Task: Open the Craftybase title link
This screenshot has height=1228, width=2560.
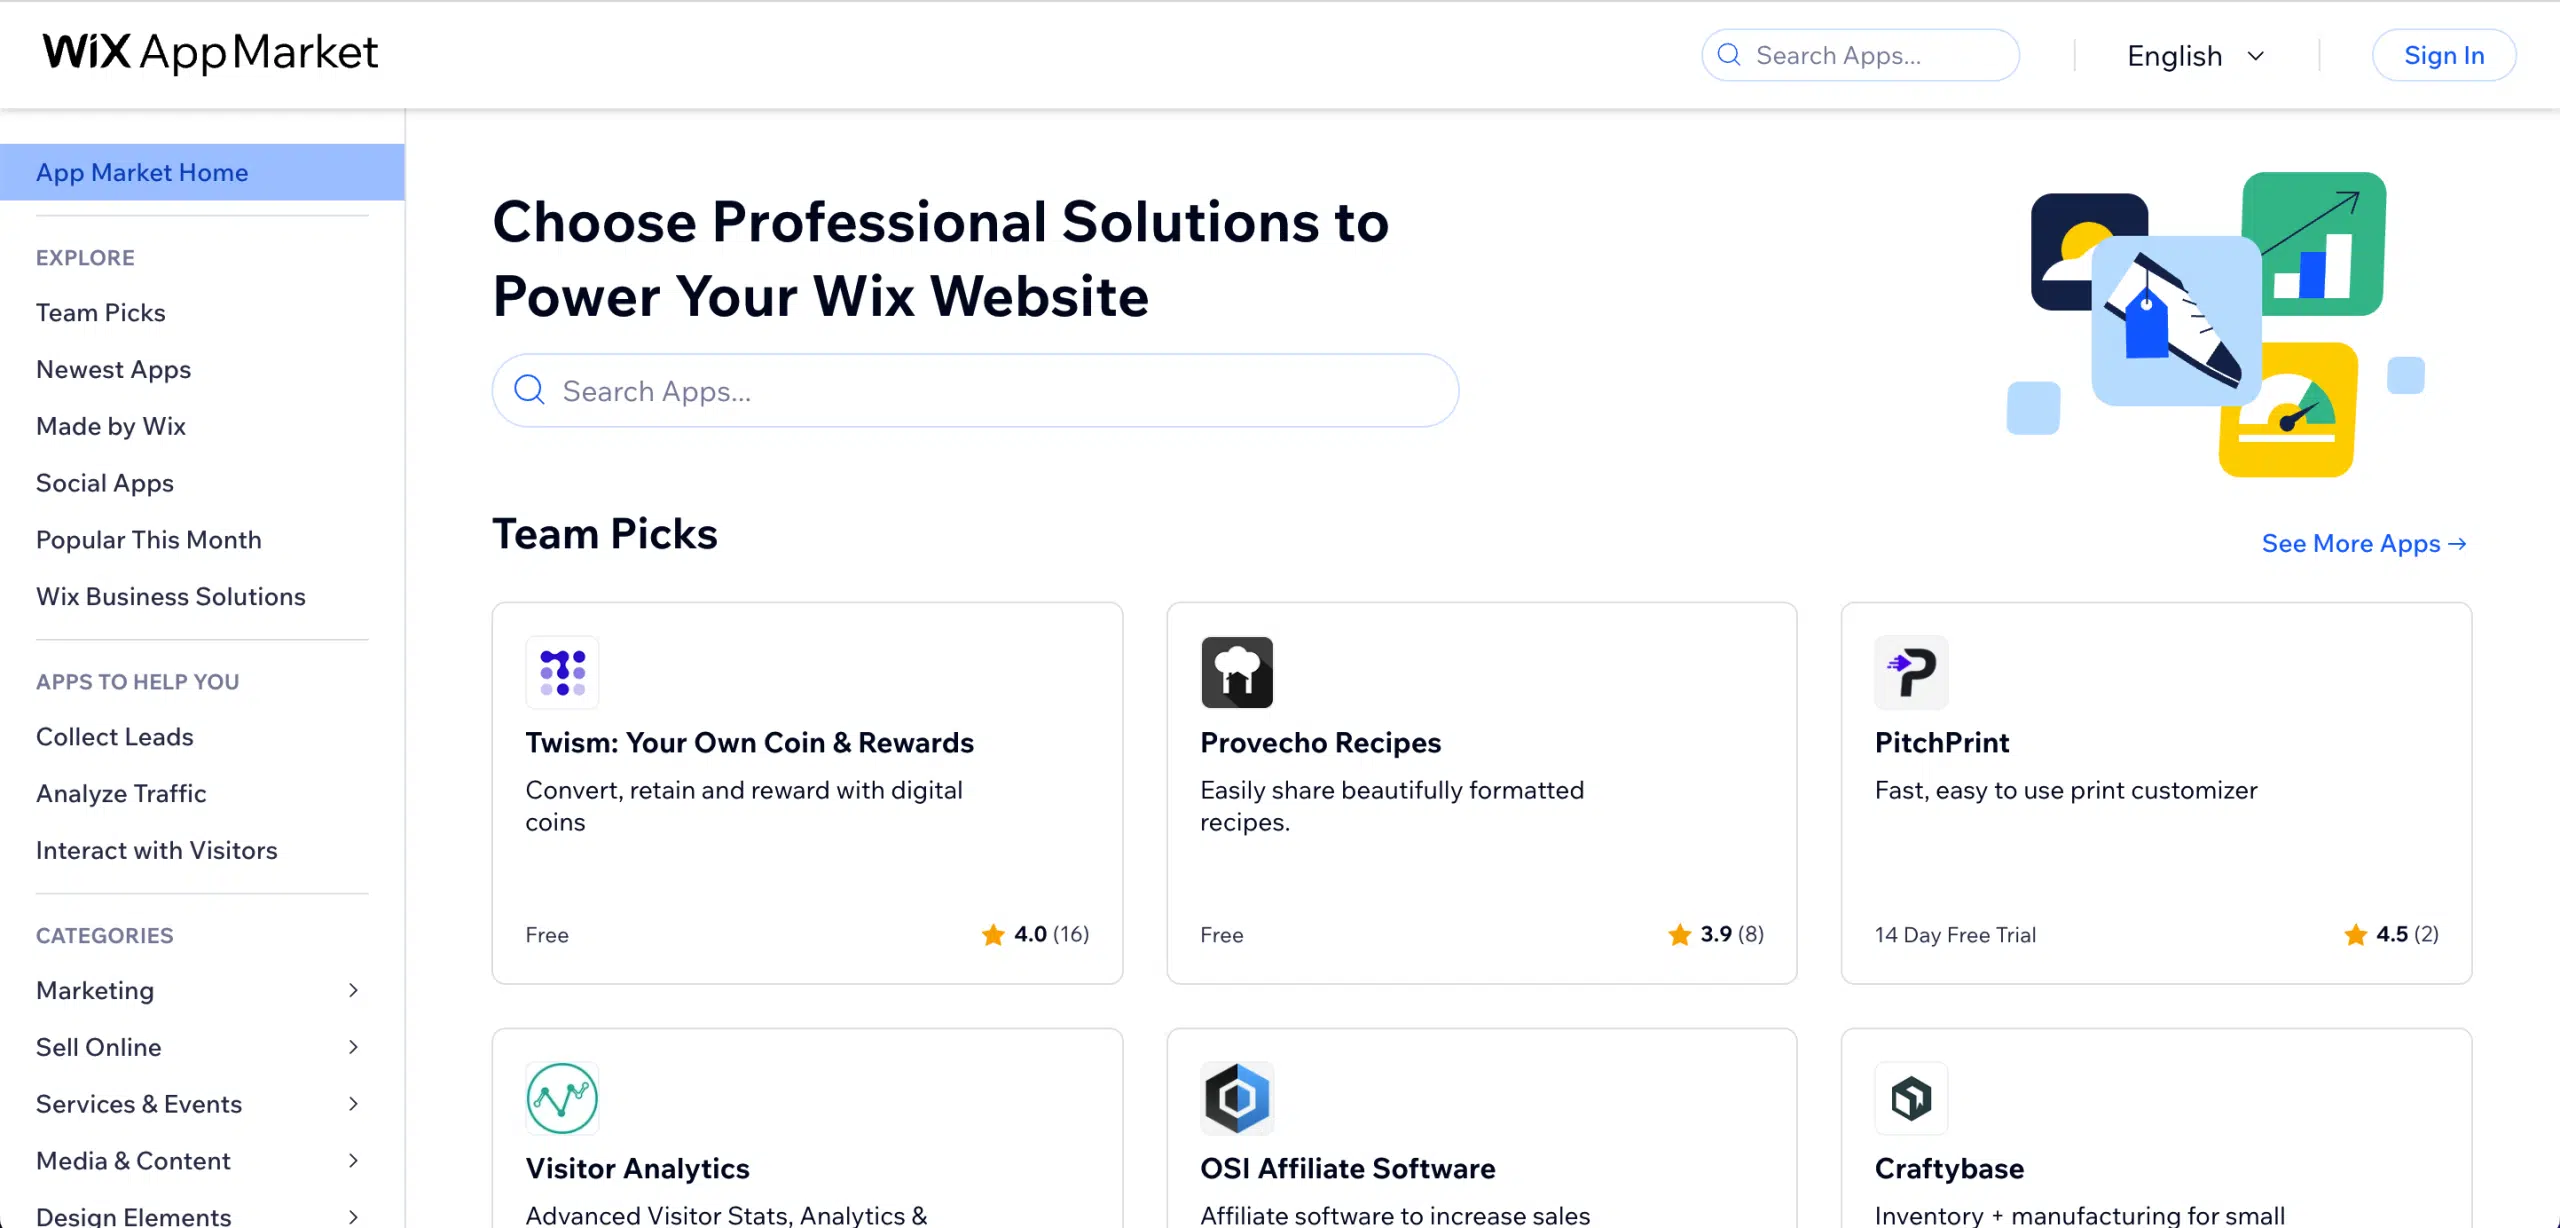Action: coord(1950,1169)
